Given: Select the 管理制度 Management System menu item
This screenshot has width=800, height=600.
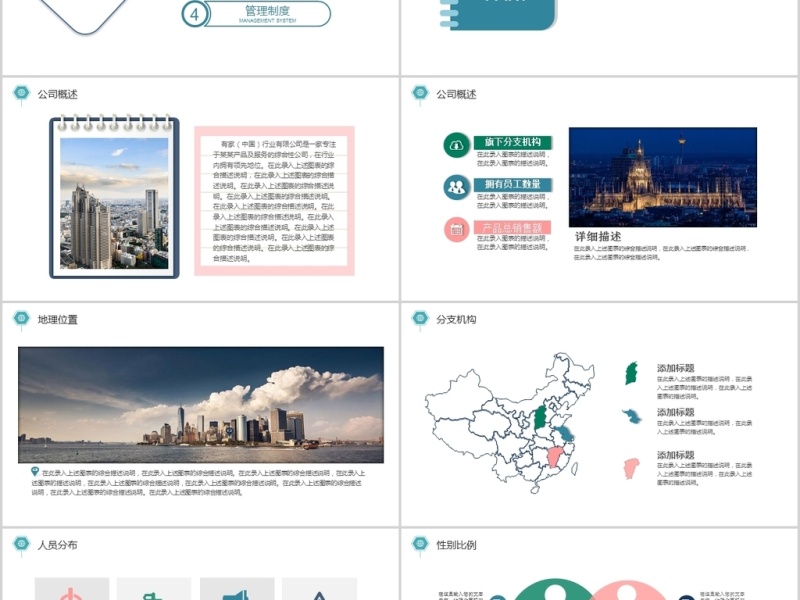Looking at the screenshot, I should pos(267,14).
